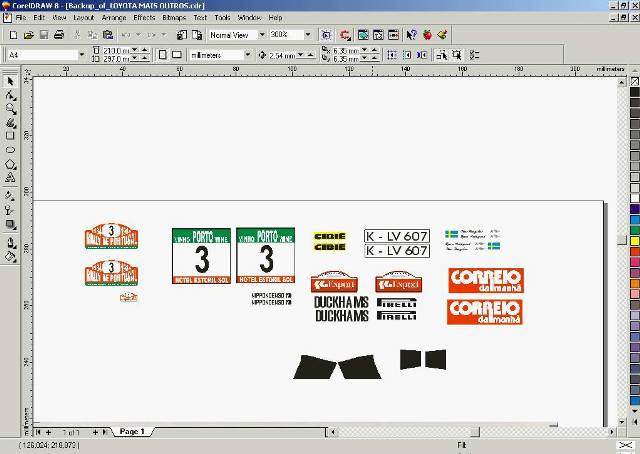Click the Open folder icon
Viewport: 640px width, 454px height.
29,35
